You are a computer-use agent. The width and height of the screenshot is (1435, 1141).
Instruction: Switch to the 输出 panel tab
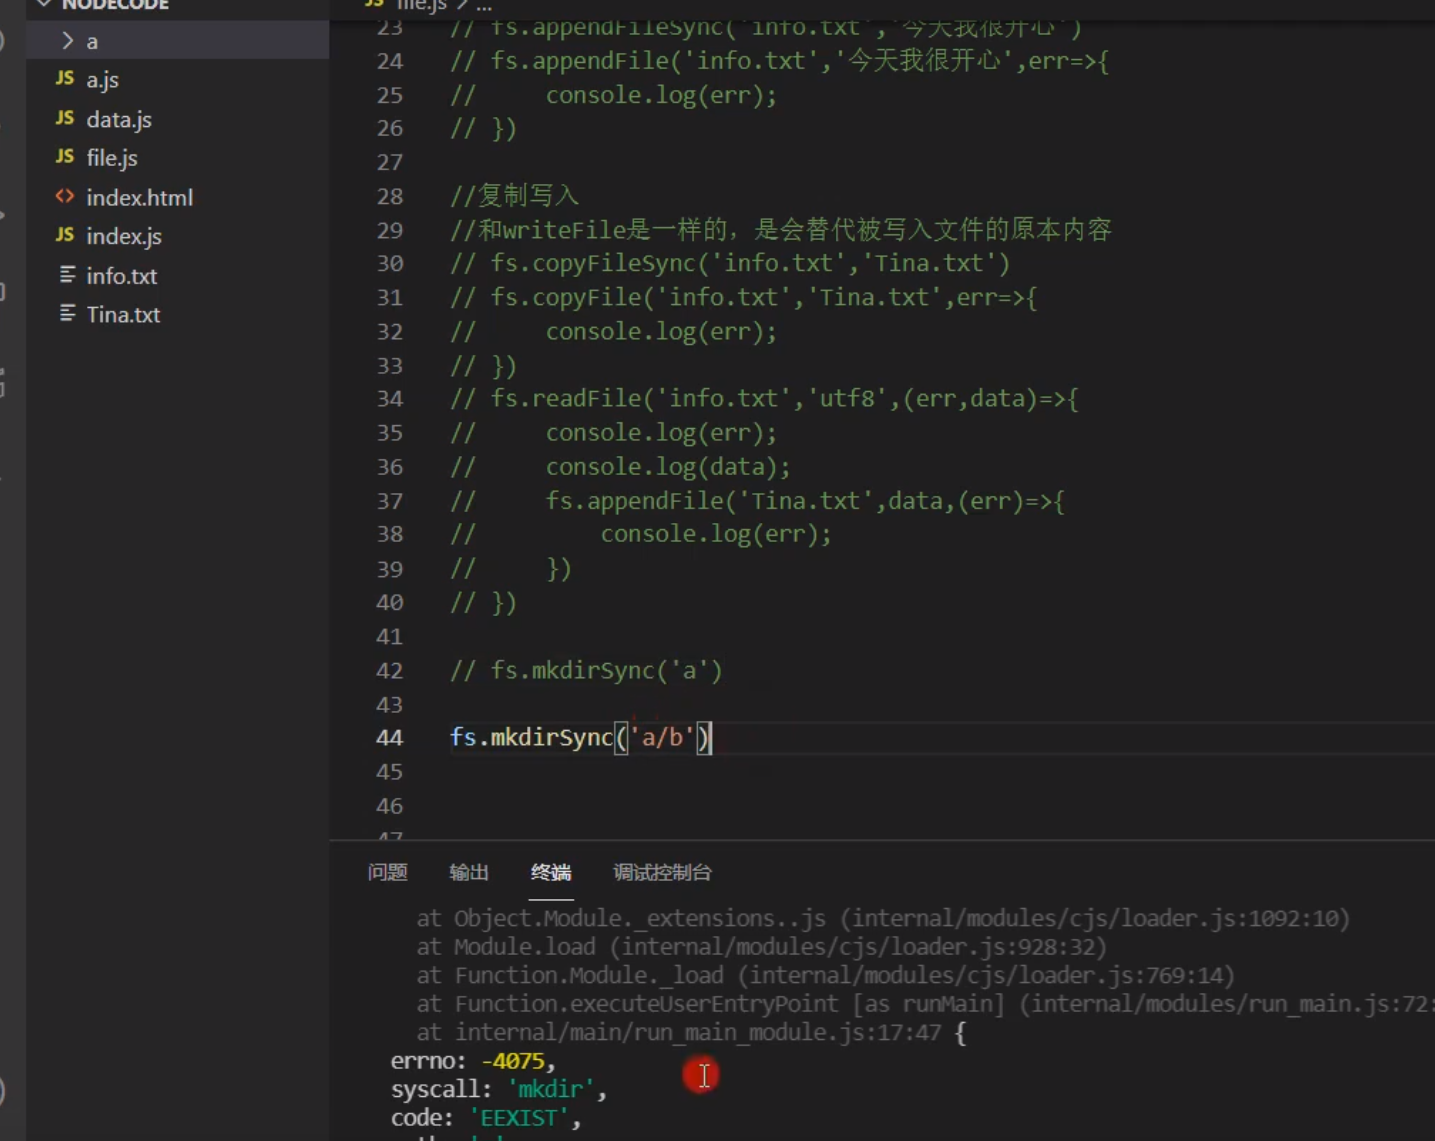tap(469, 872)
